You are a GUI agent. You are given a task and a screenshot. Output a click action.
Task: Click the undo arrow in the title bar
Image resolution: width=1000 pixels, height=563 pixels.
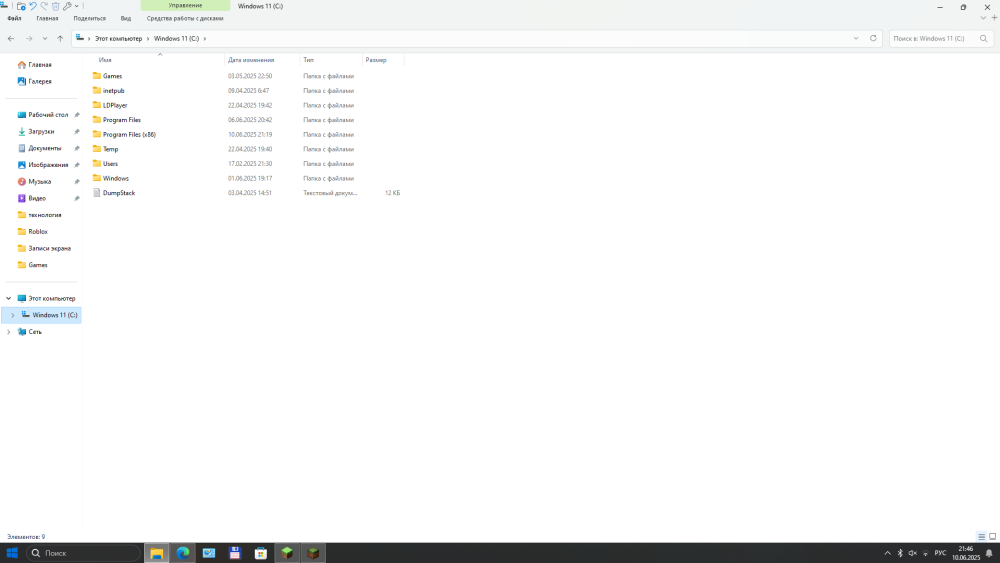[33, 6]
